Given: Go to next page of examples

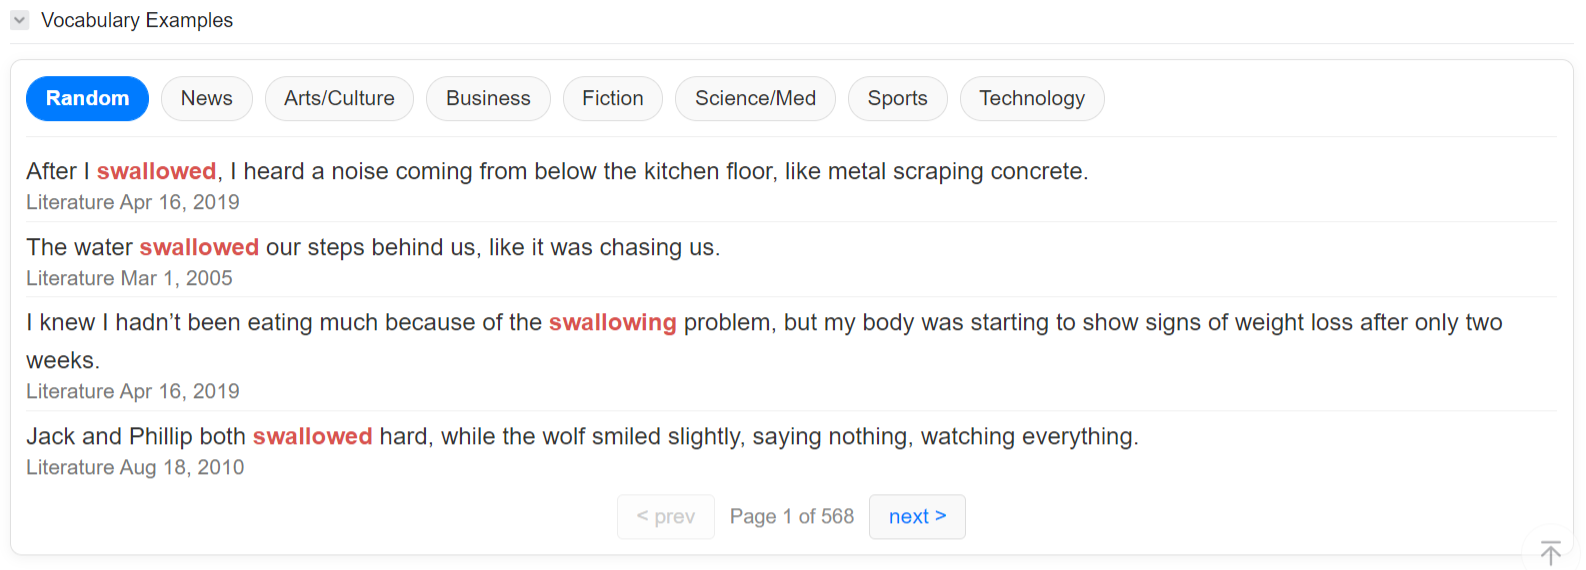Looking at the screenshot, I should pos(916,517).
